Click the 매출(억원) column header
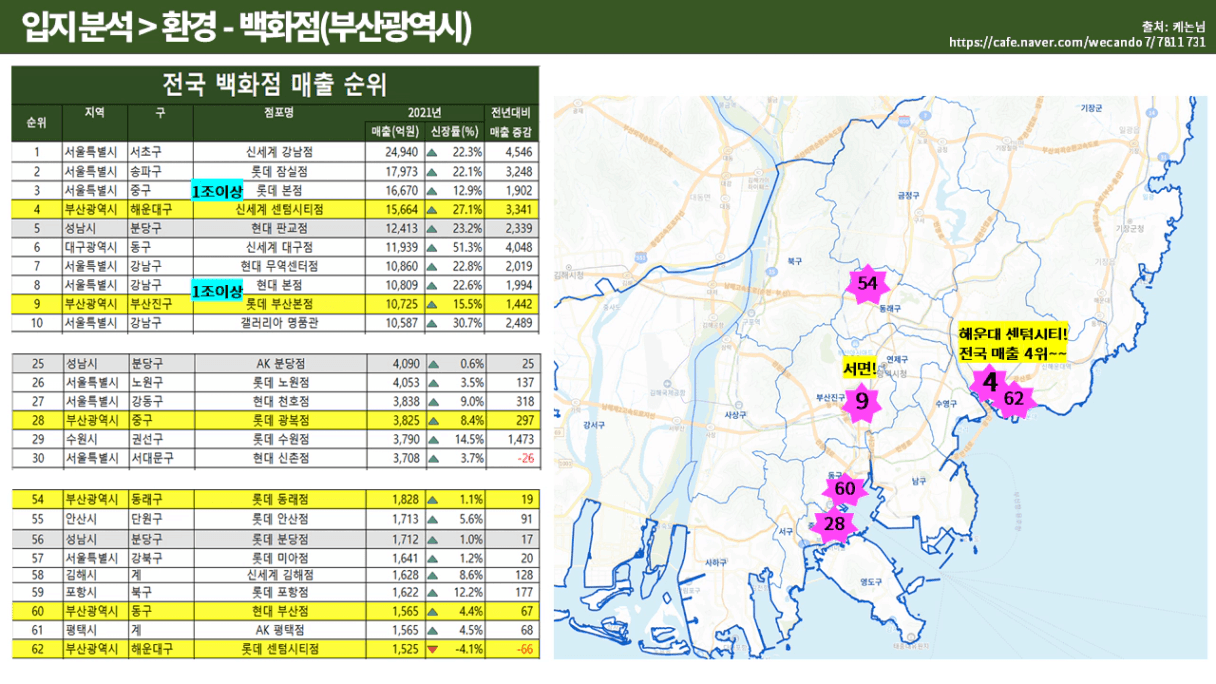 tap(394, 132)
